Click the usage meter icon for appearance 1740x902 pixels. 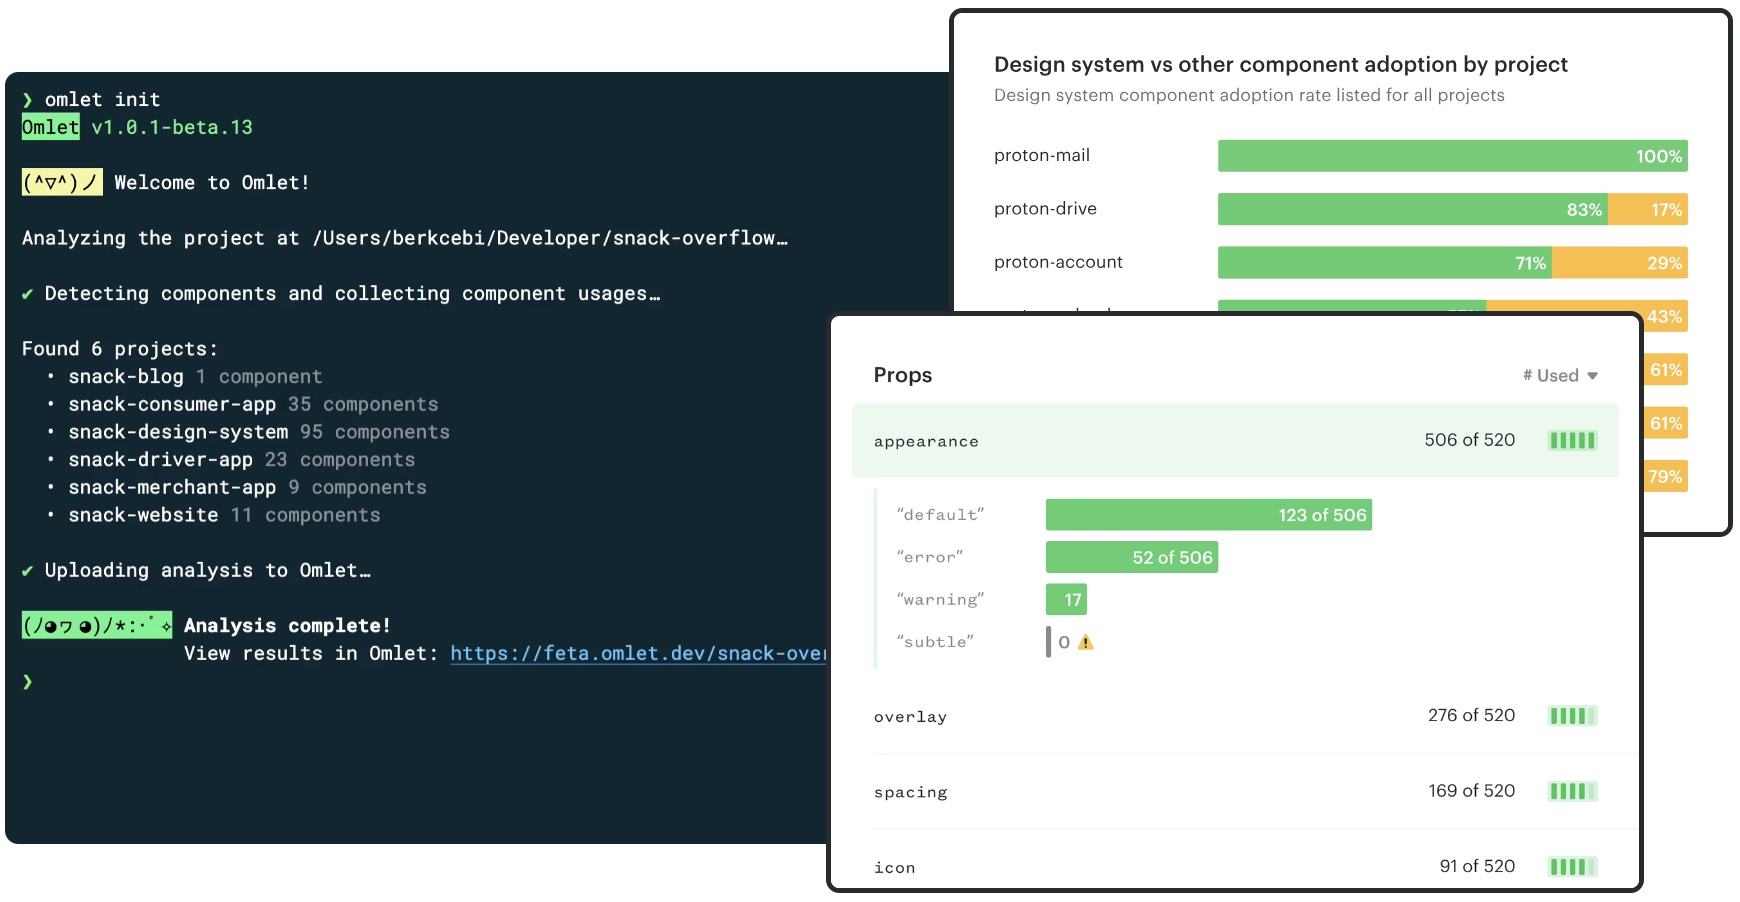coord(1572,441)
